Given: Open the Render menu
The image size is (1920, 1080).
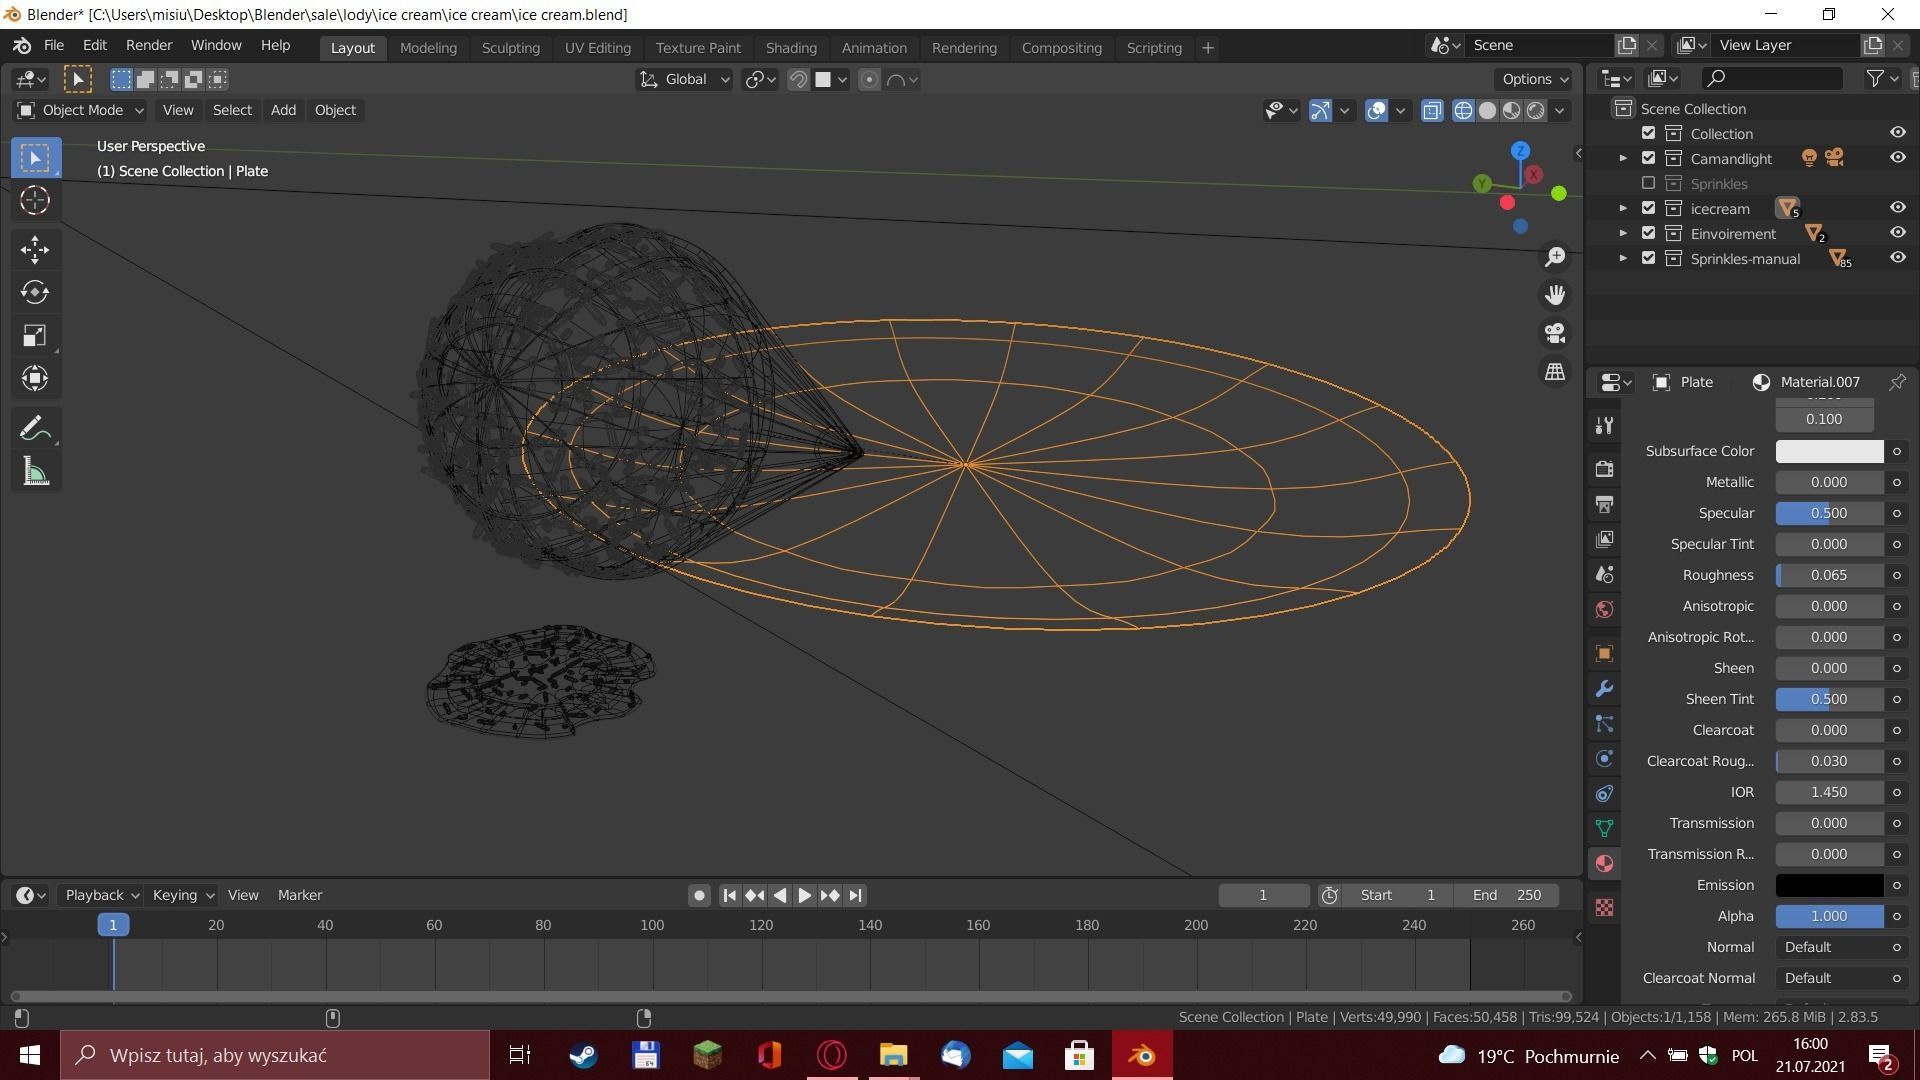Looking at the screenshot, I should (x=148, y=46).
